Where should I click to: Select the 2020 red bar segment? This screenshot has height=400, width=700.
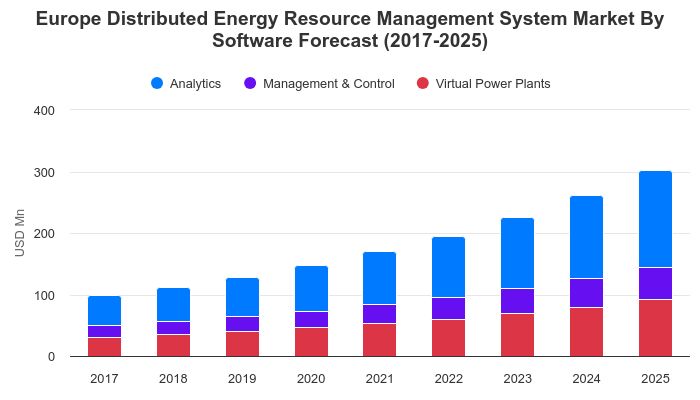[311, 342]
